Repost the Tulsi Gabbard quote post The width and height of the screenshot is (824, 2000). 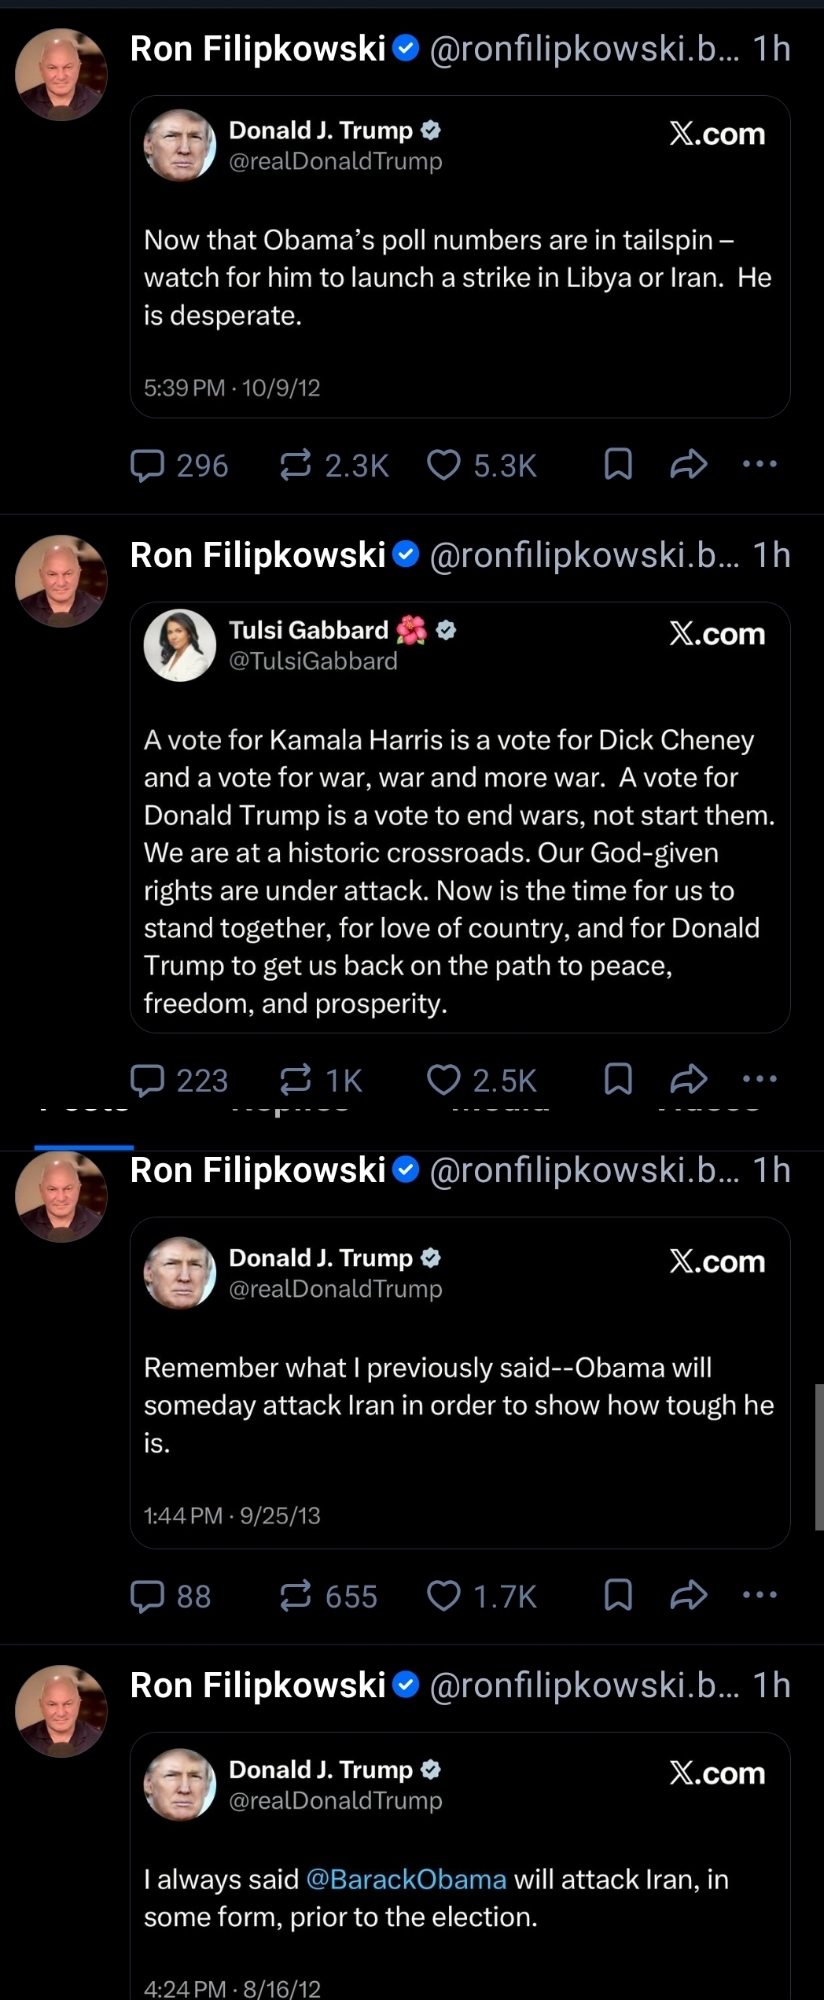pyautogui.click(x=296, y=1080)
